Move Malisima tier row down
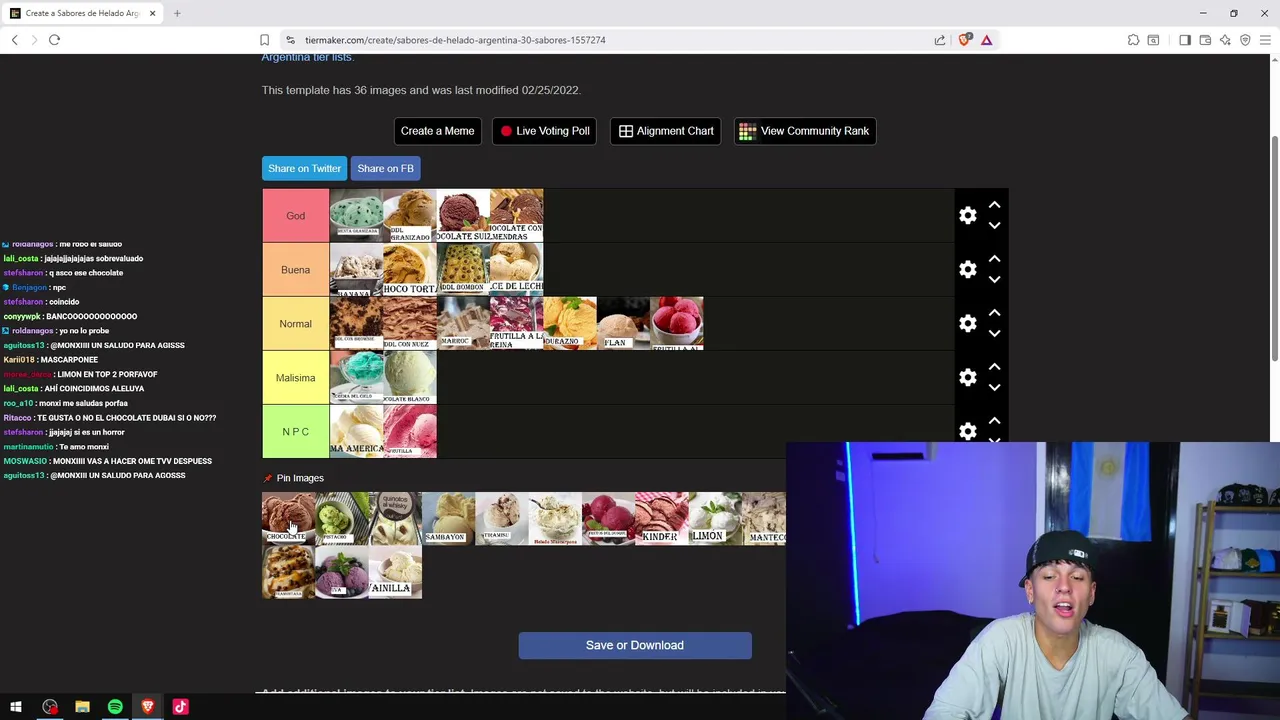 pos(994,388)
